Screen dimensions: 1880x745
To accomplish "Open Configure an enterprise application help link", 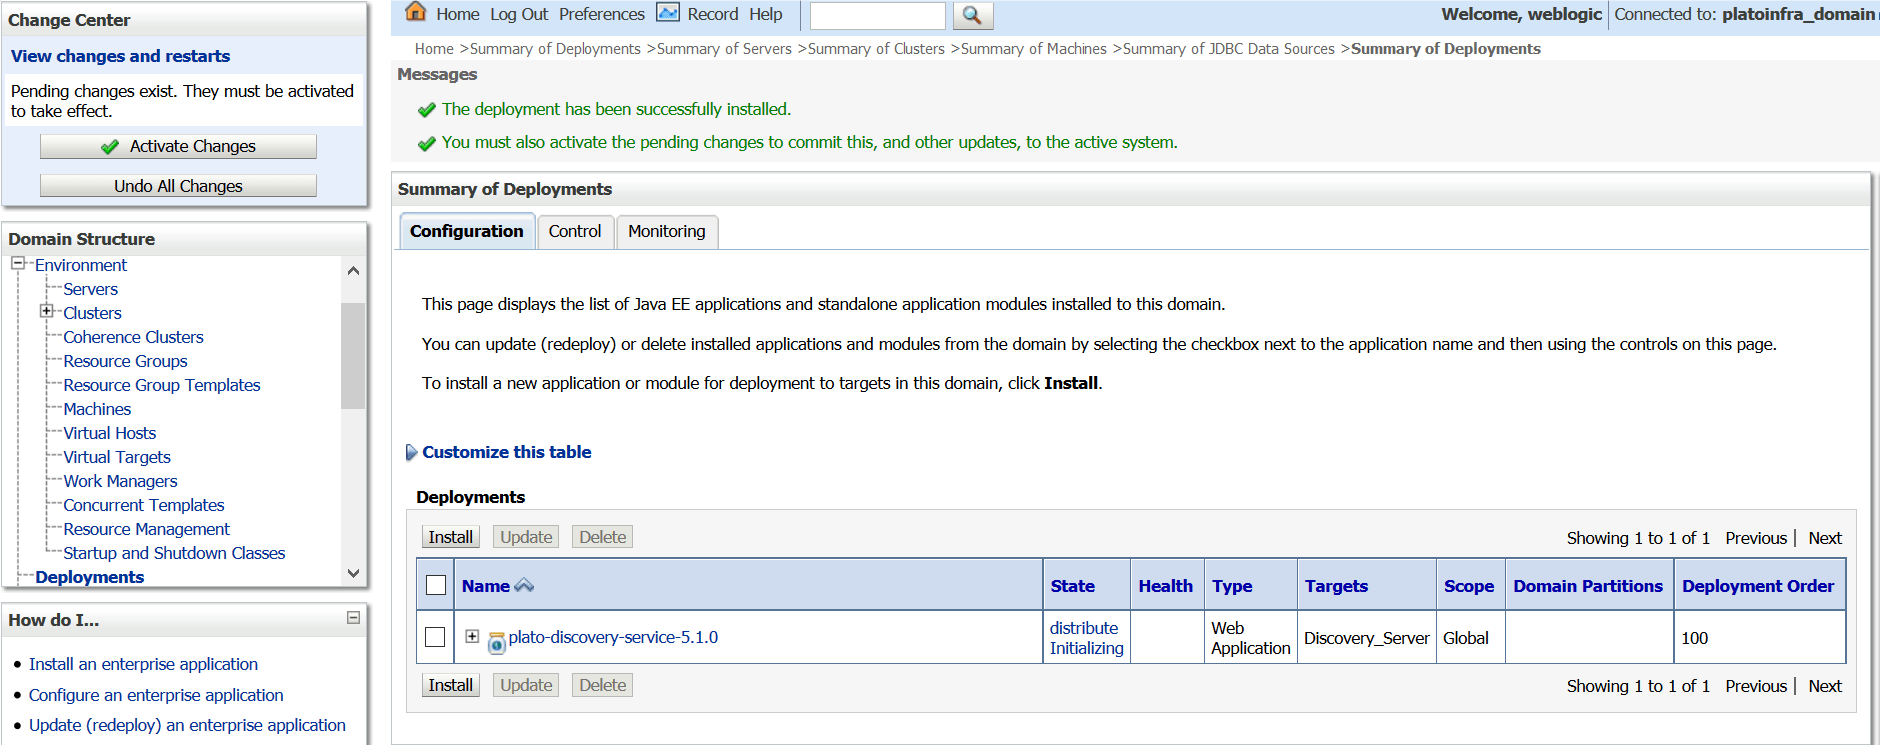I will point(156,695).
